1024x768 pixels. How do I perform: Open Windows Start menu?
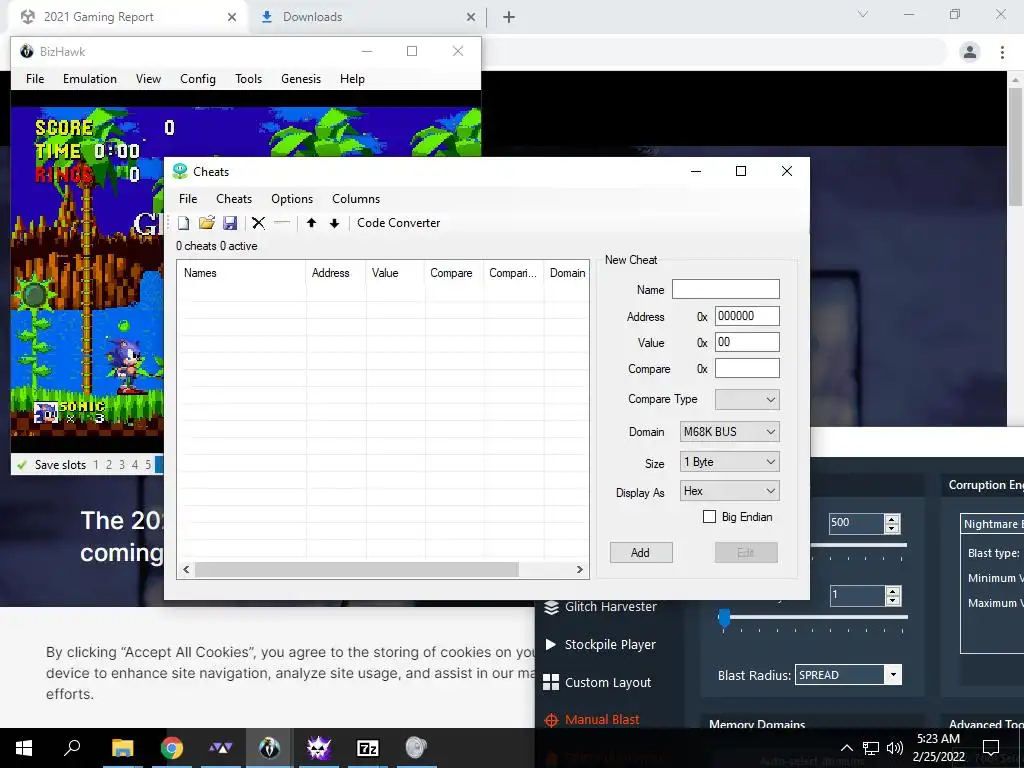tap(24, 748)
